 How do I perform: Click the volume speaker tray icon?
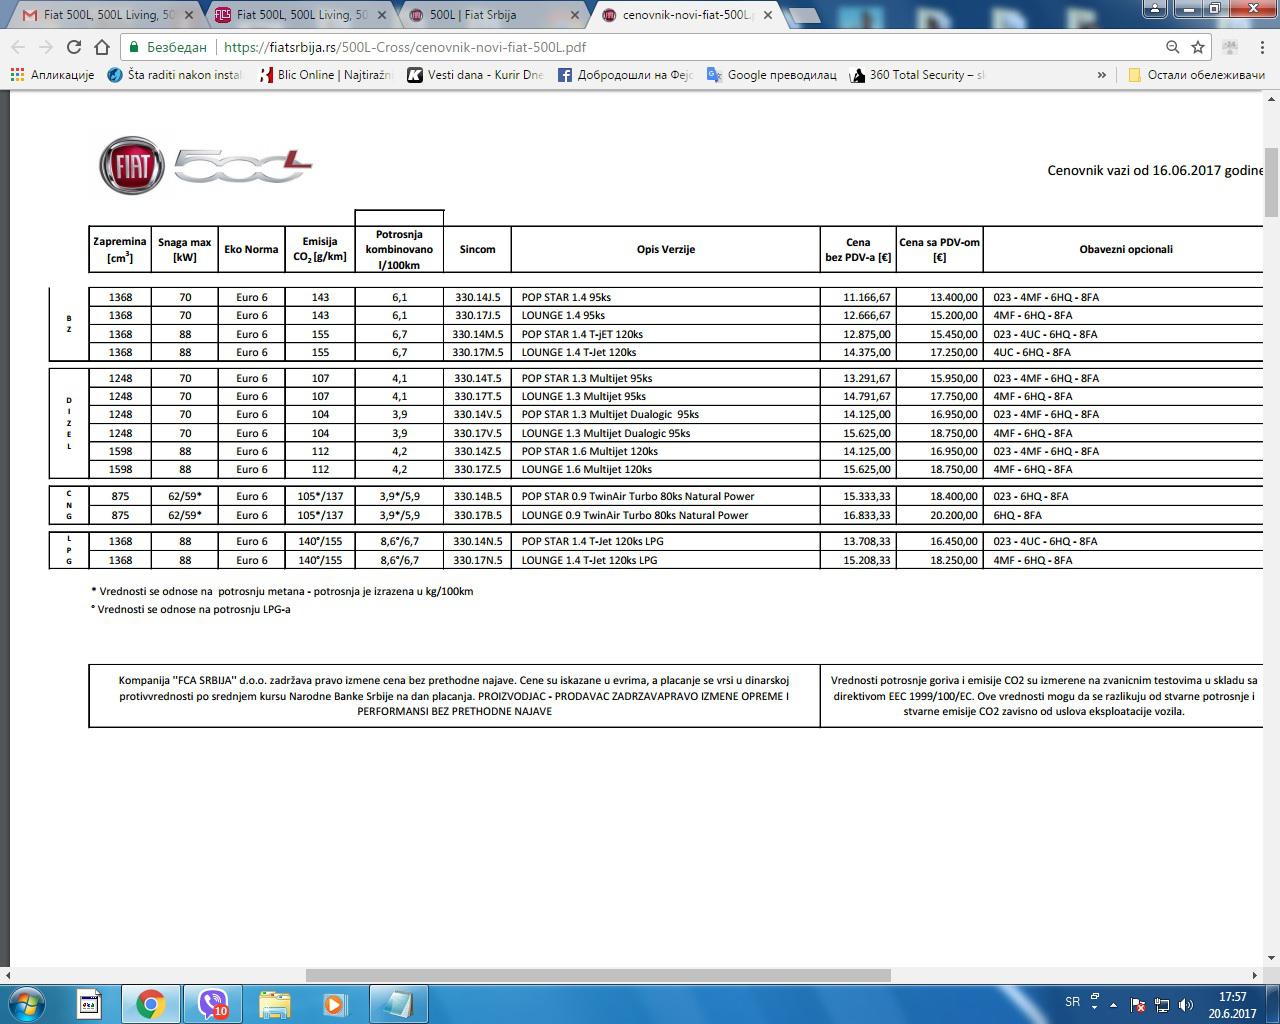(x=1186, y=1005)
